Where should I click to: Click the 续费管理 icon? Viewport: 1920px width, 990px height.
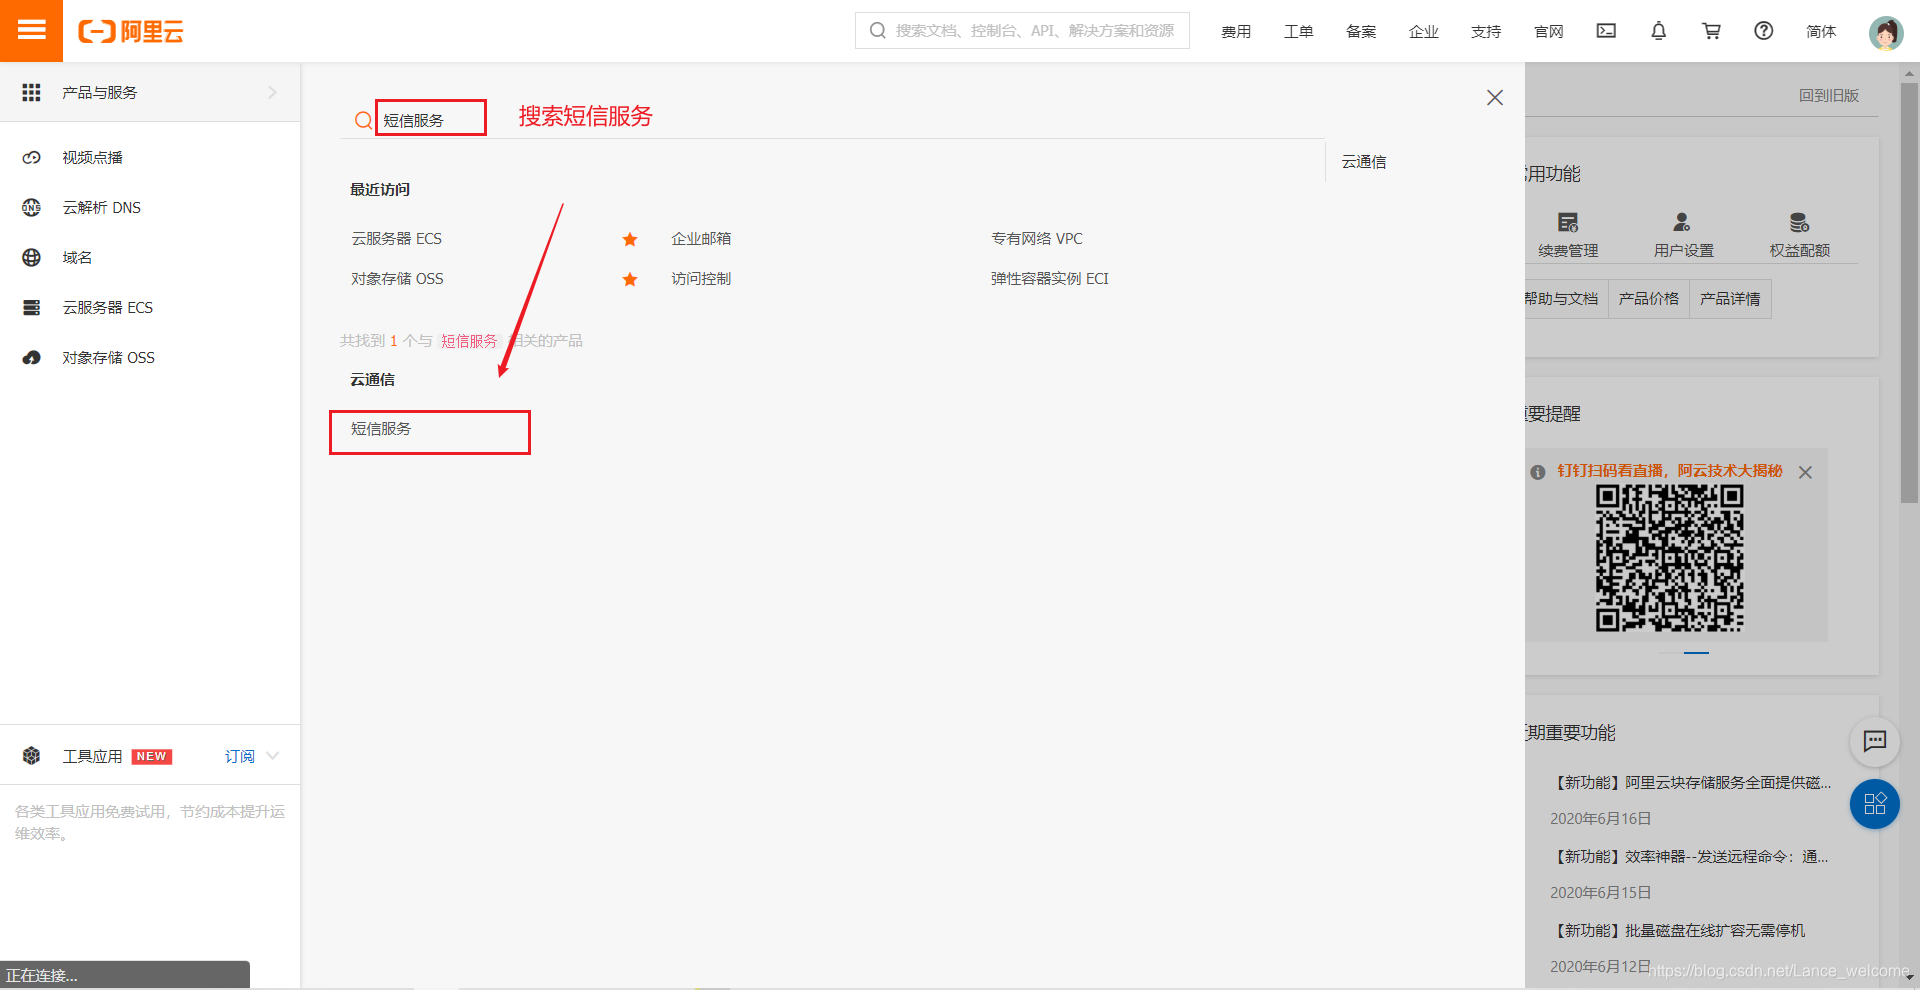click(1568, 222)
